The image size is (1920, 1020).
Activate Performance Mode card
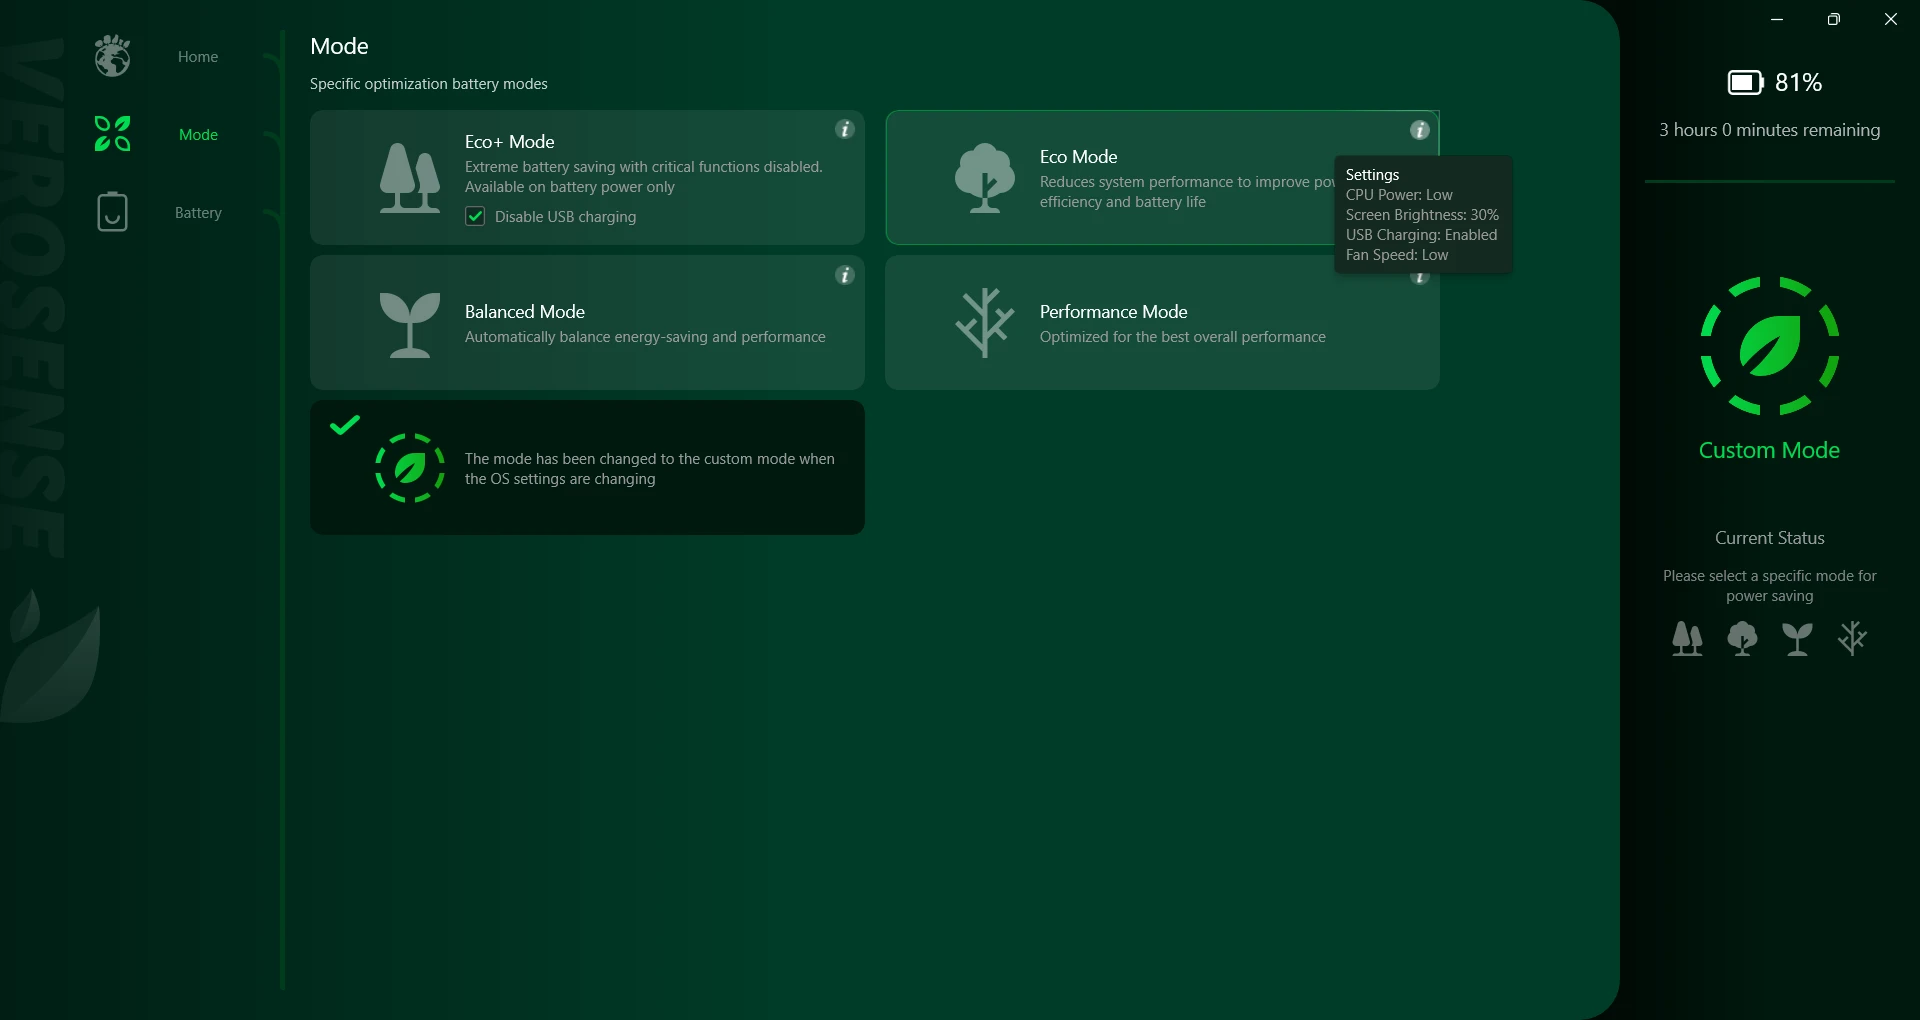pyautogui.click(x=1162, y=323)
